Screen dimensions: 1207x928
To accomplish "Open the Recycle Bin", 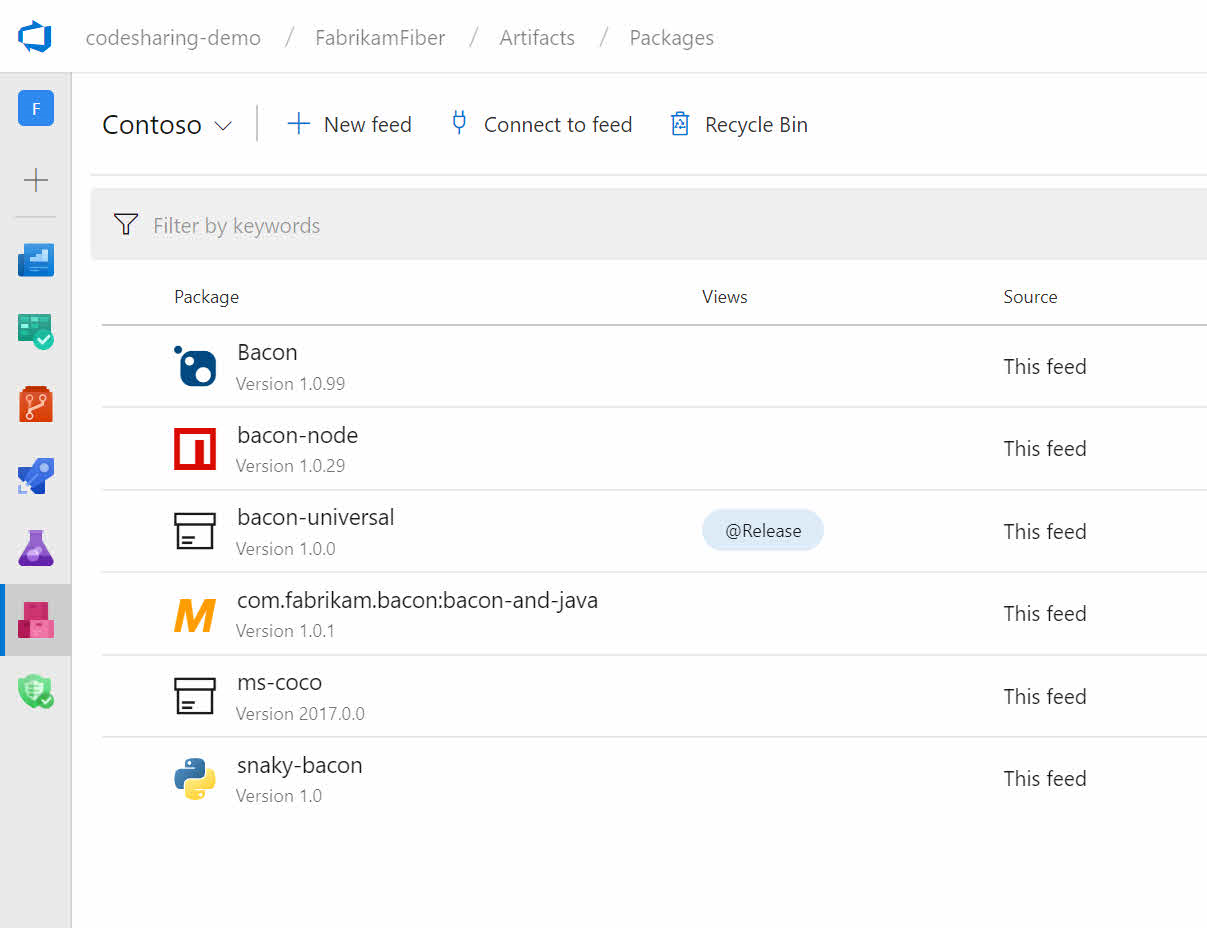I will [737, 124].
